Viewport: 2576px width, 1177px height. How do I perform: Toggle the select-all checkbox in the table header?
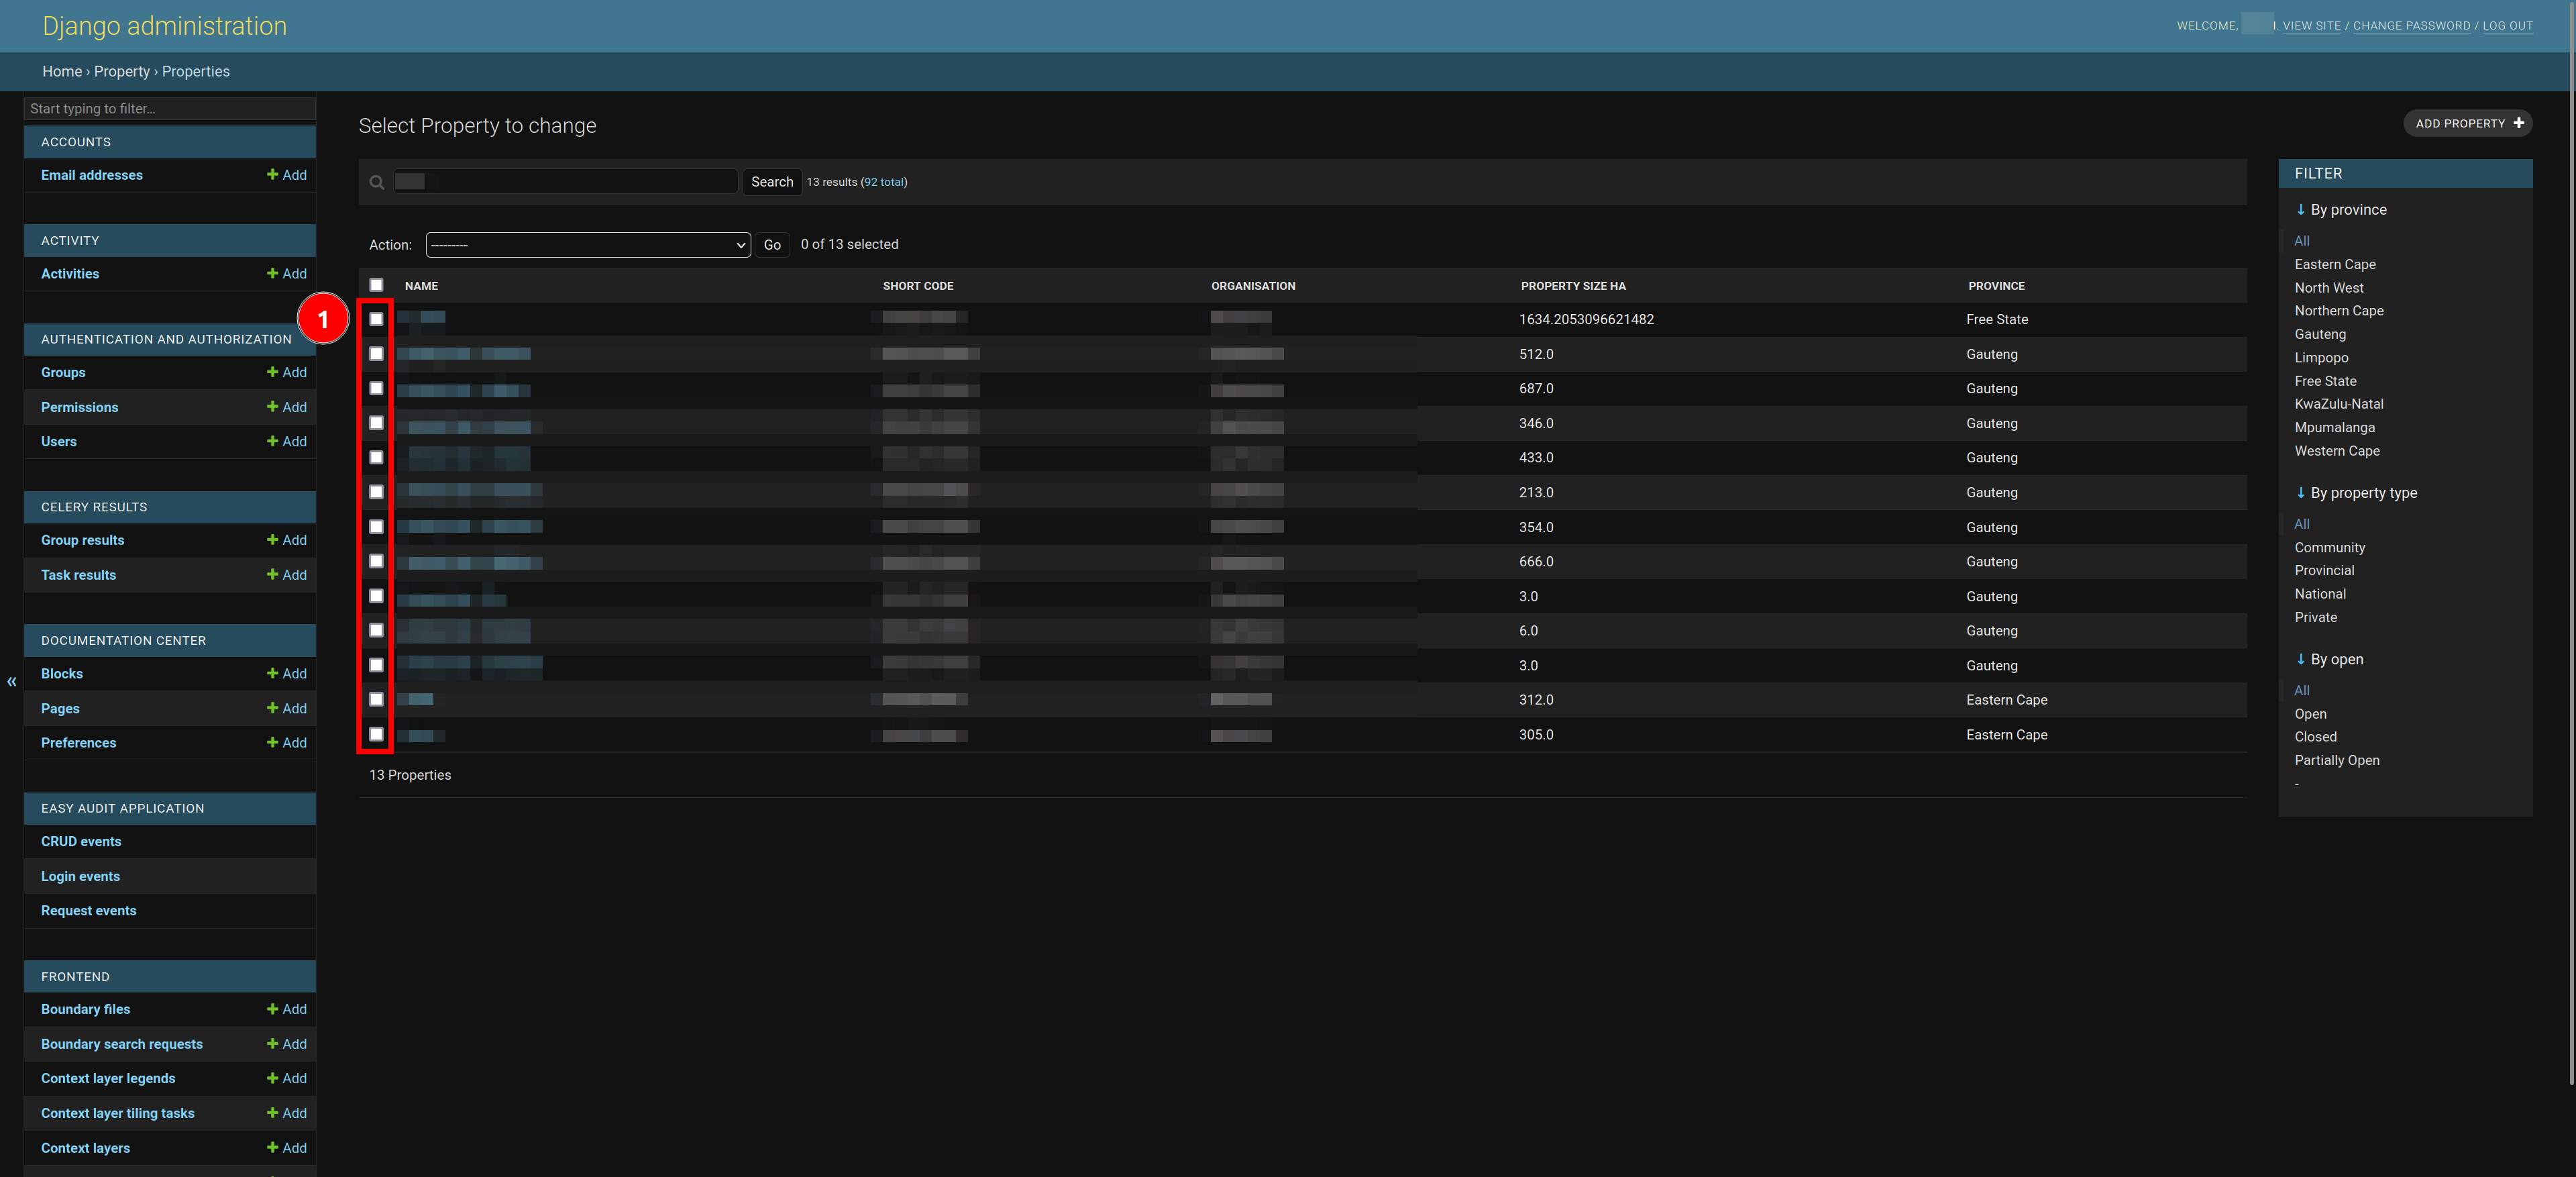[376, 285]
